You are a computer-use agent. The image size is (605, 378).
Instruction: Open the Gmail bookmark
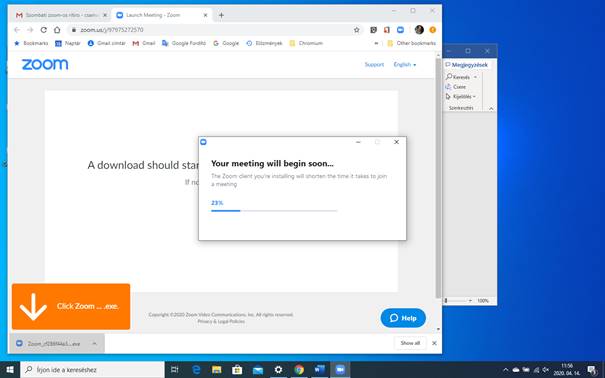pos(144,43)
